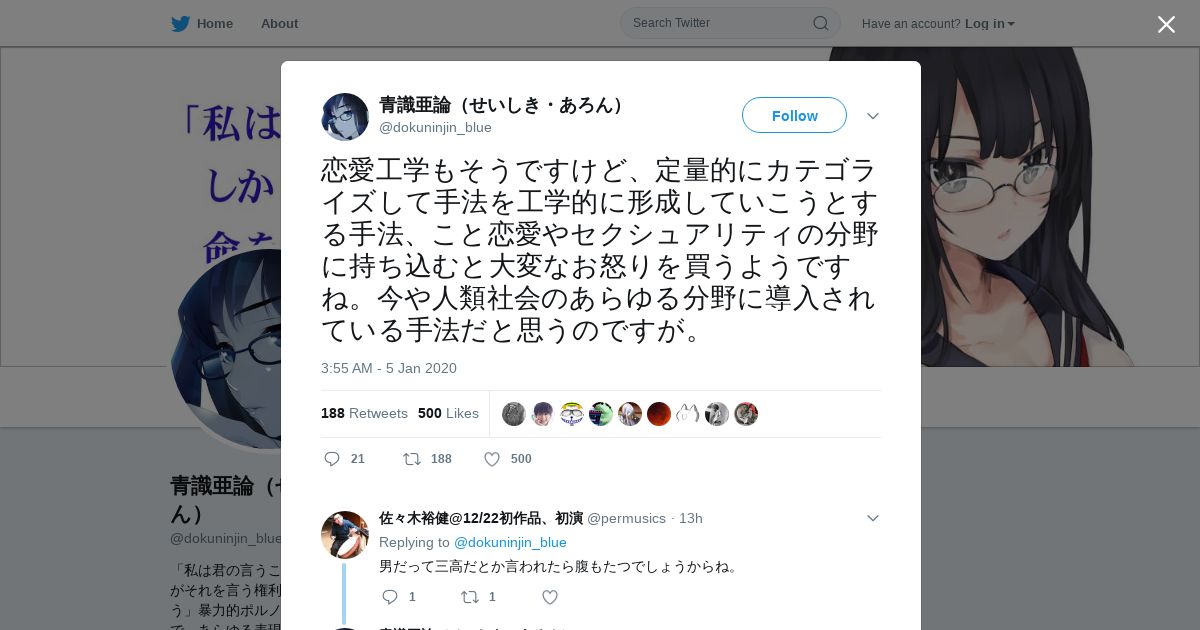Expand options chevron on 佐々木裕健's reply
Image resolution: width=1200 pixels, height=630 pixels.
coord(873,518)
